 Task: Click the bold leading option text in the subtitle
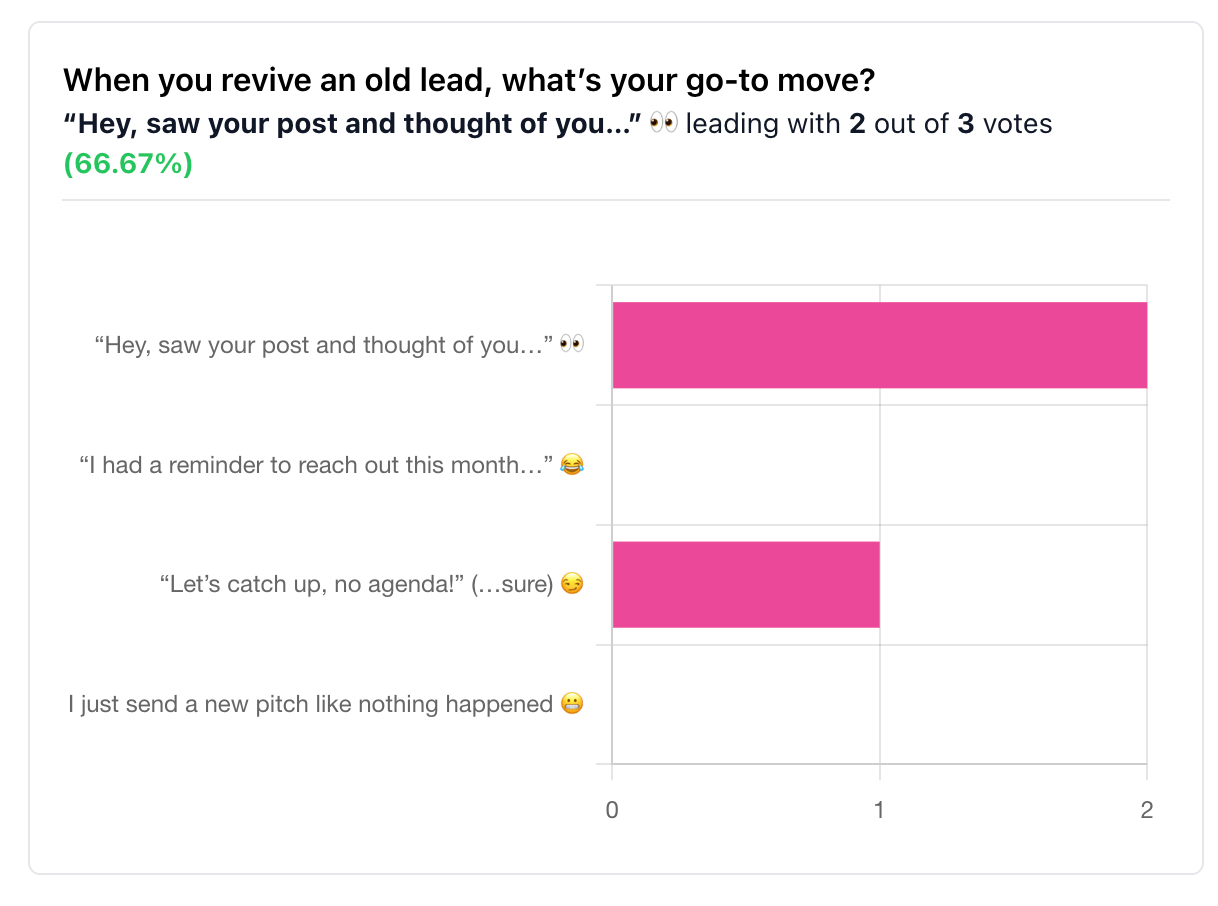[x=351, y=124]
